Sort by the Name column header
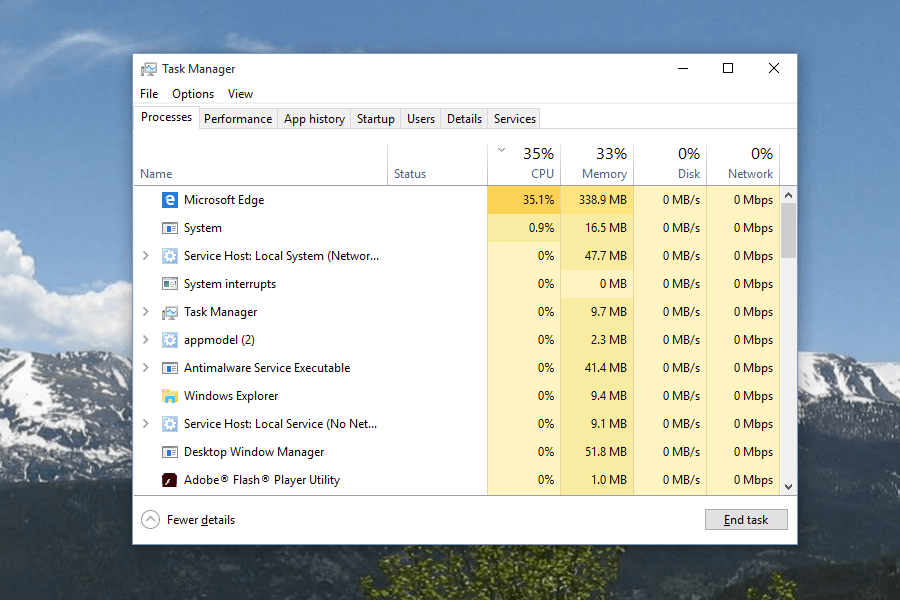The width and height of the screenshot is (900, 600). [261, 165]
